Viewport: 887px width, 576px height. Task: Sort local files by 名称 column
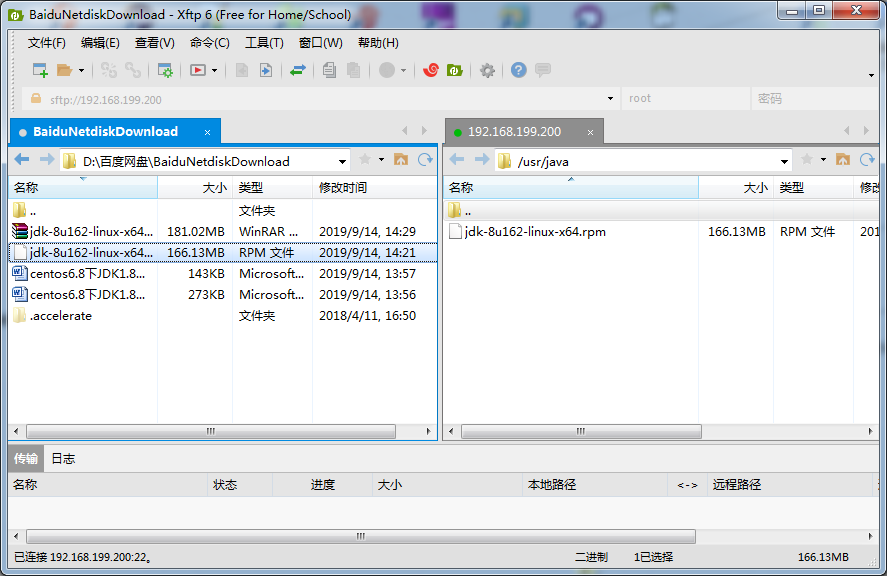click(x=83, y=187)
